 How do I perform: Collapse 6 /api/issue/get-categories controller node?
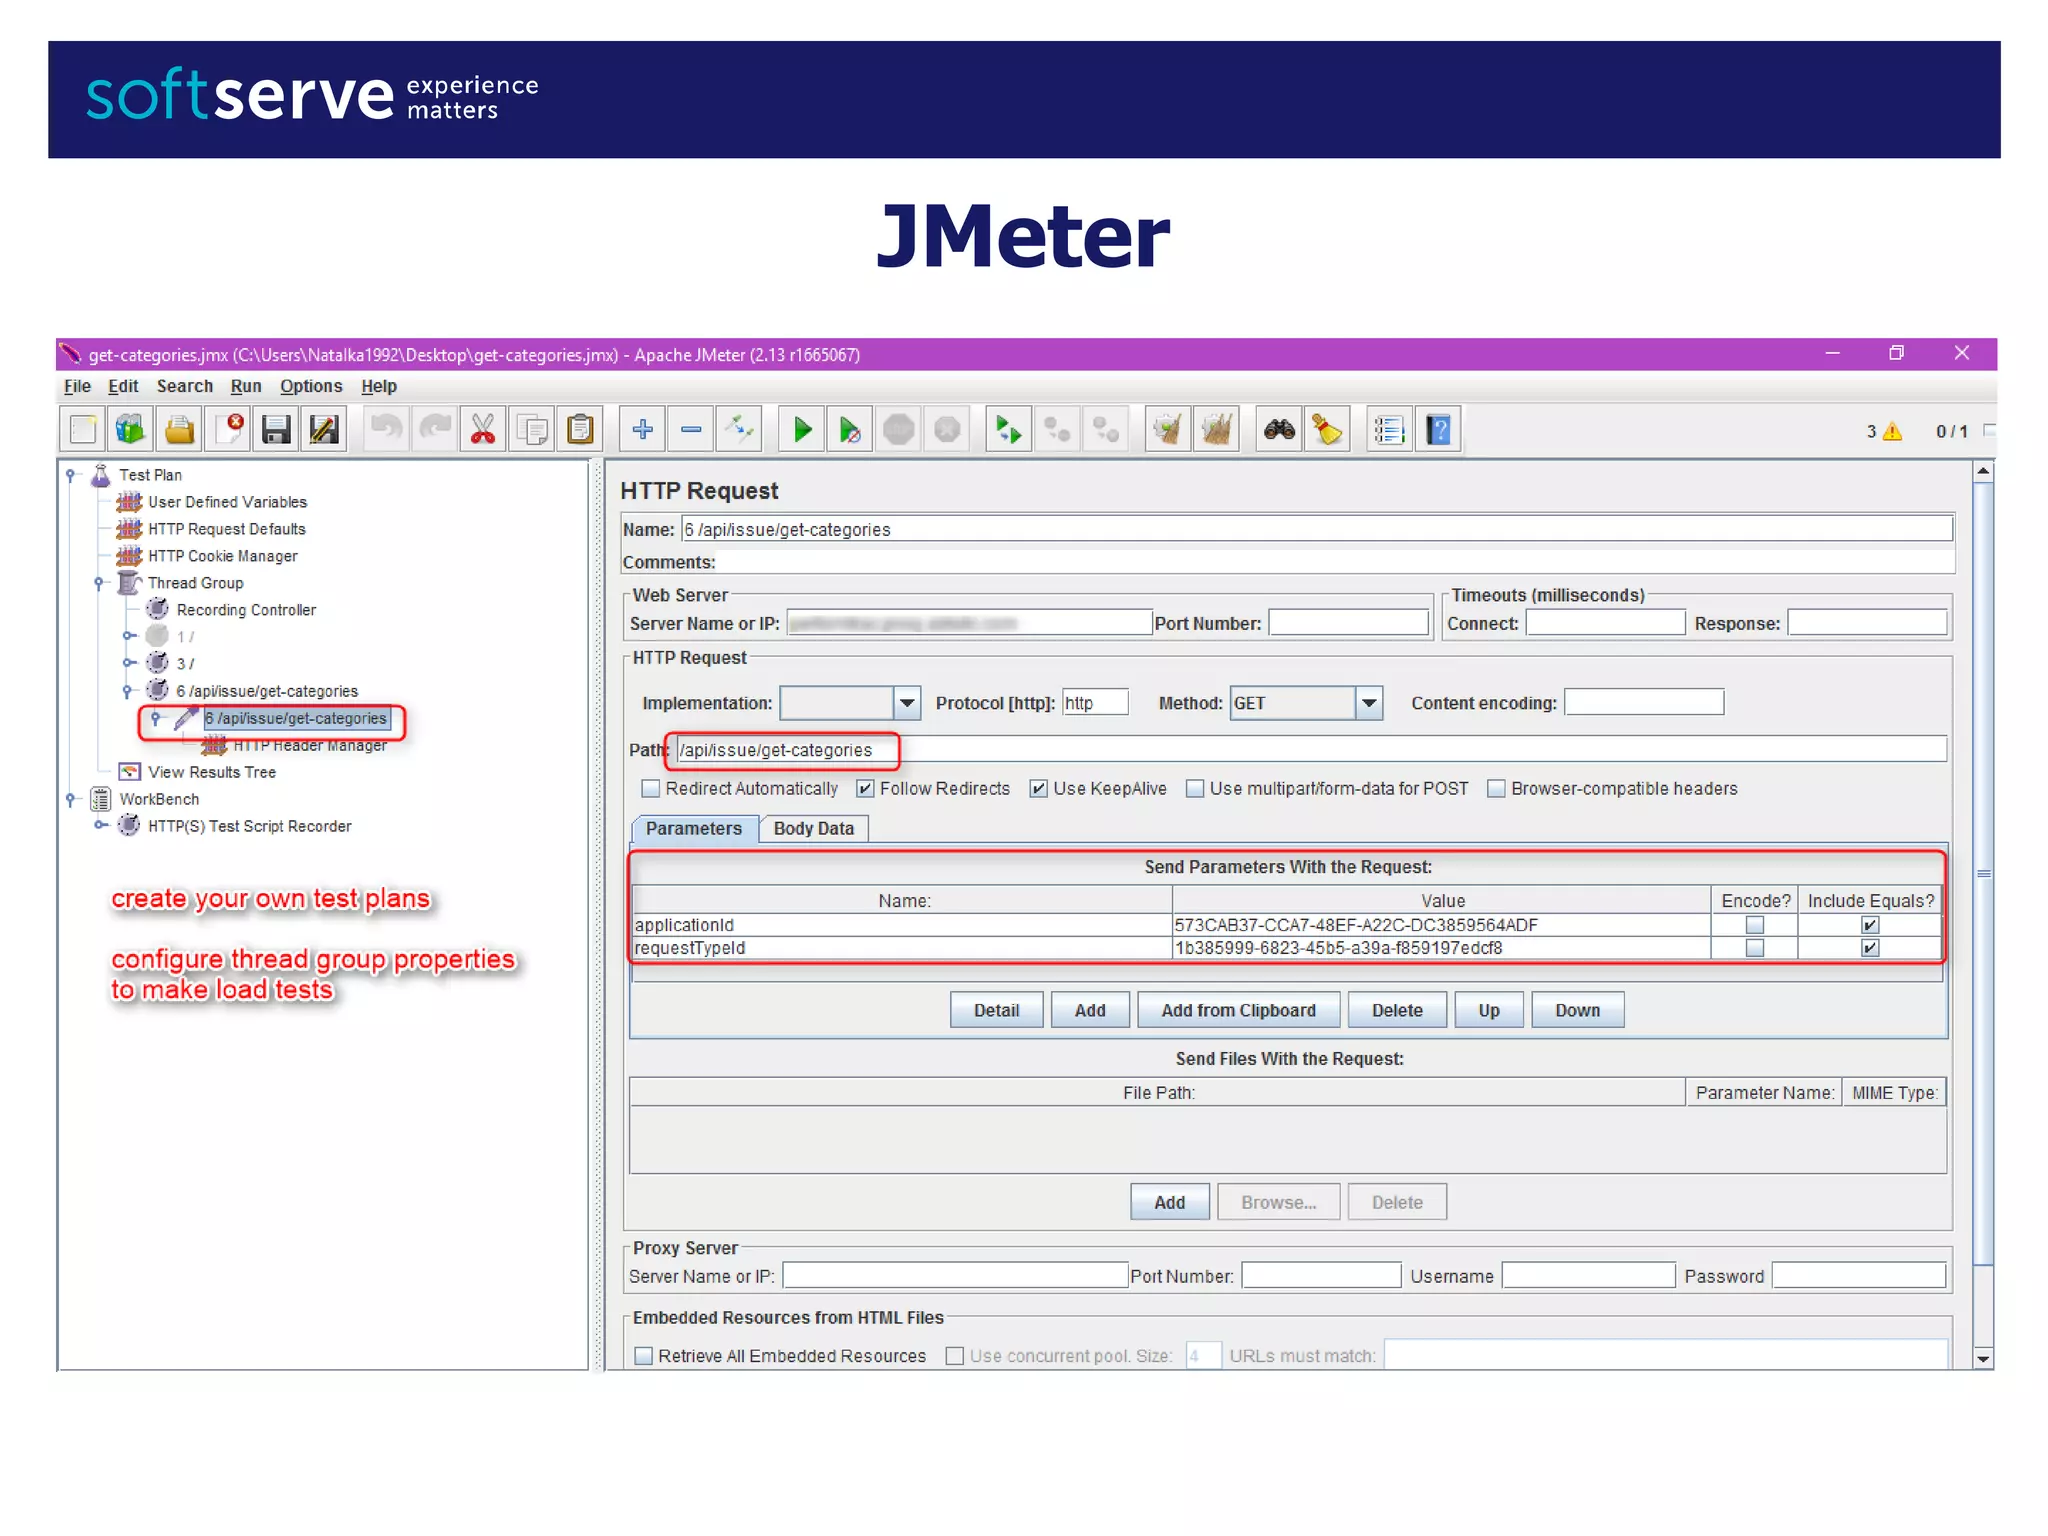click(128, 691)
